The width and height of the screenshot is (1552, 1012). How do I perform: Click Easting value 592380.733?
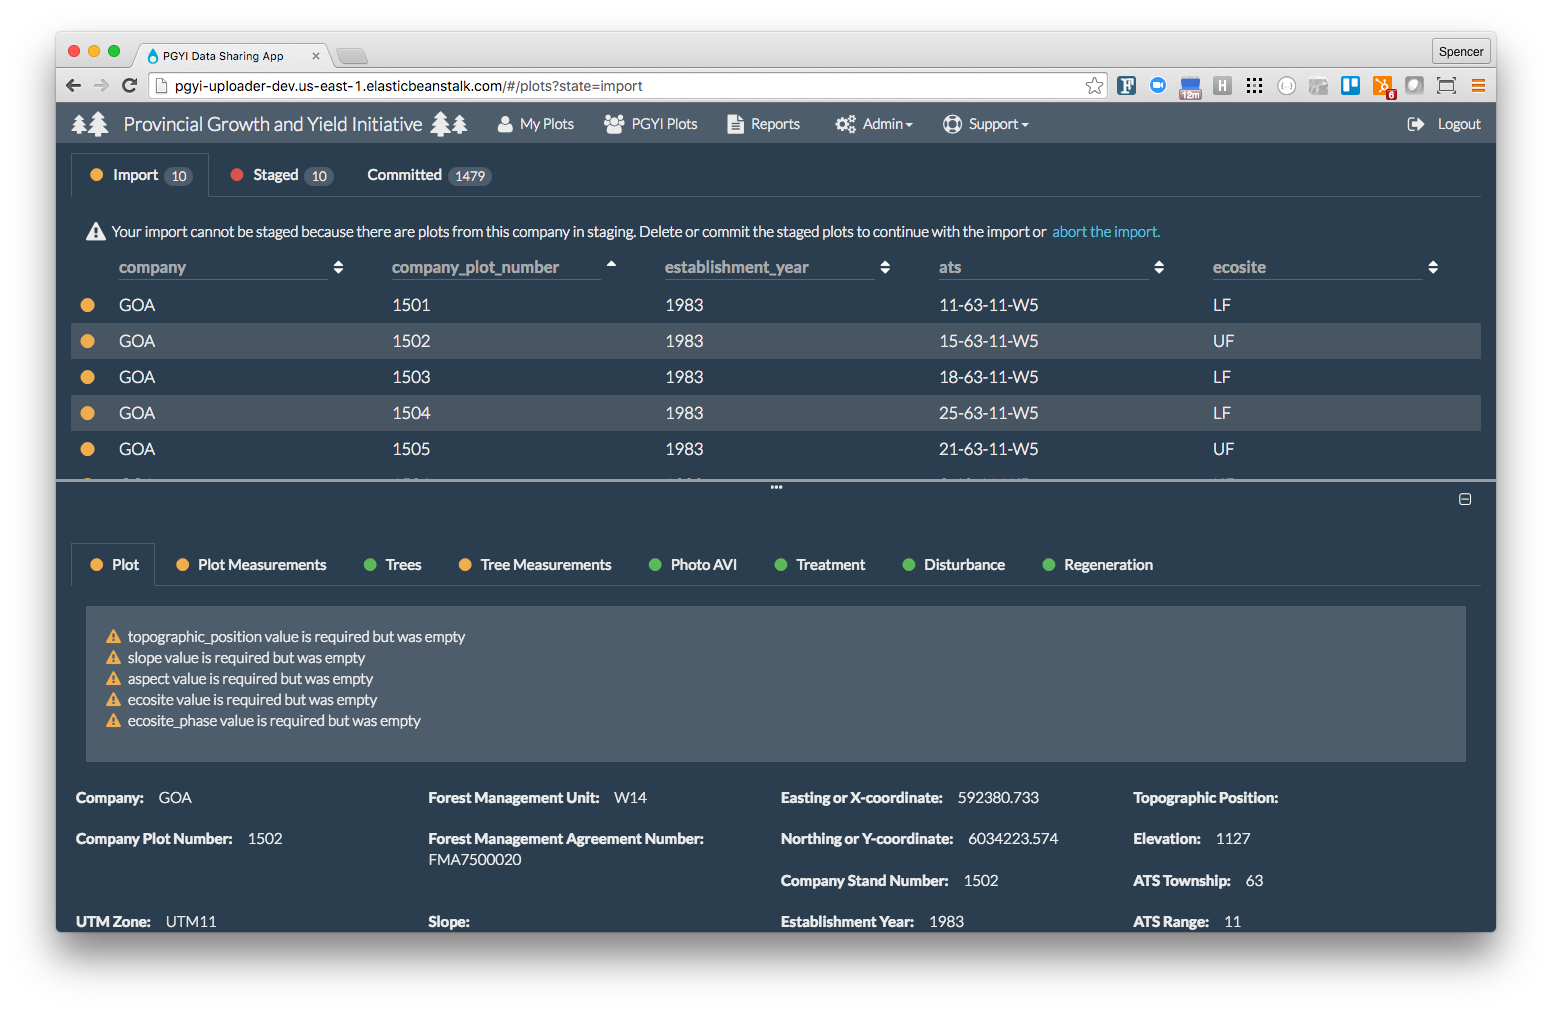click(x=998, y=798)
